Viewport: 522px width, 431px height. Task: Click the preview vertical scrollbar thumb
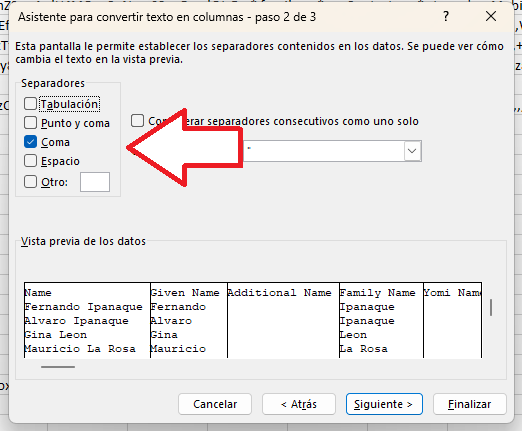(x=491, y=307)
